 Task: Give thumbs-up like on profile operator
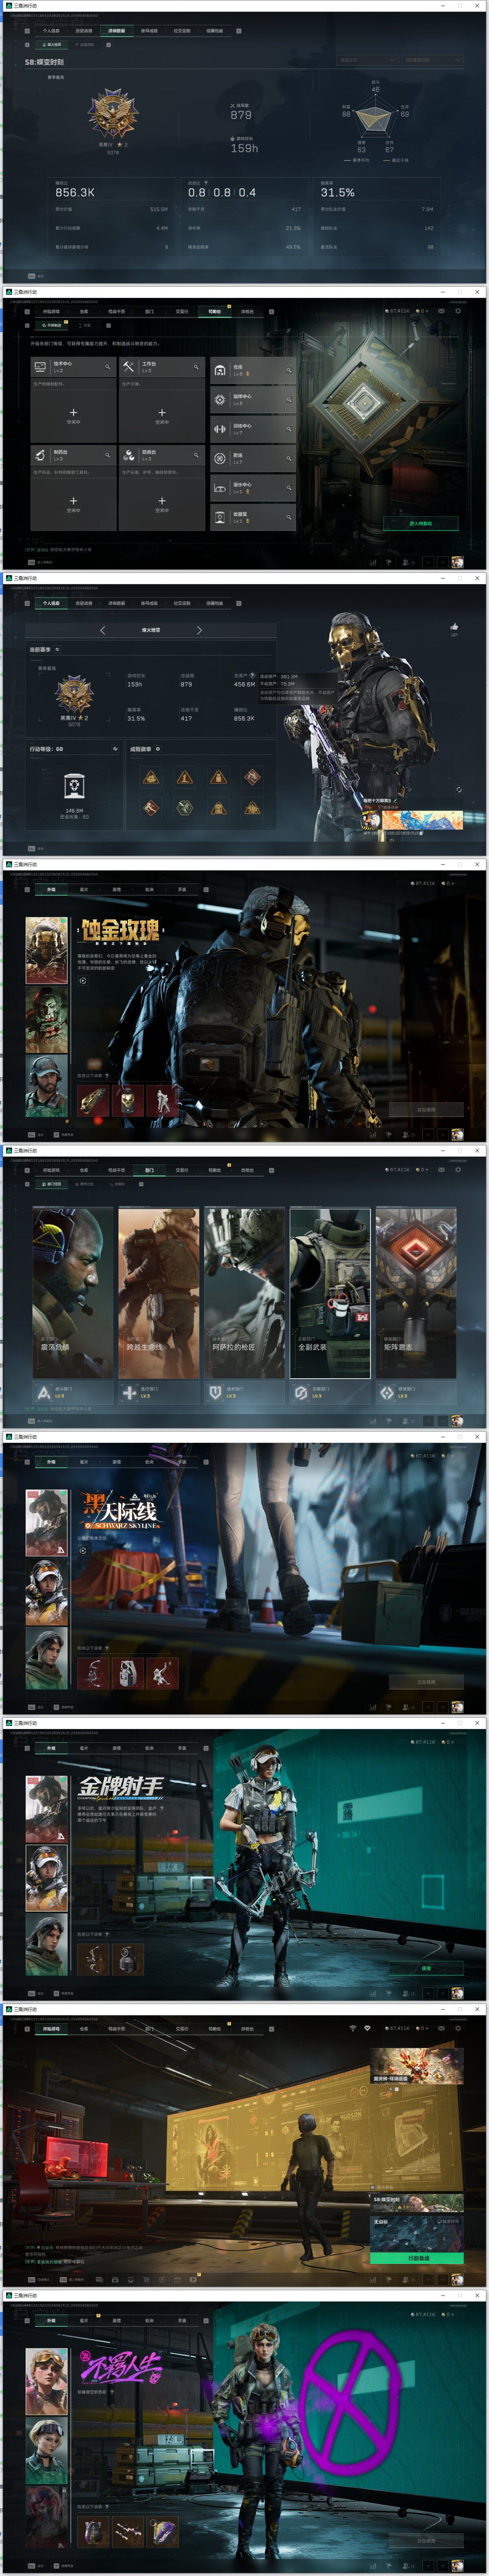[454, 627]
